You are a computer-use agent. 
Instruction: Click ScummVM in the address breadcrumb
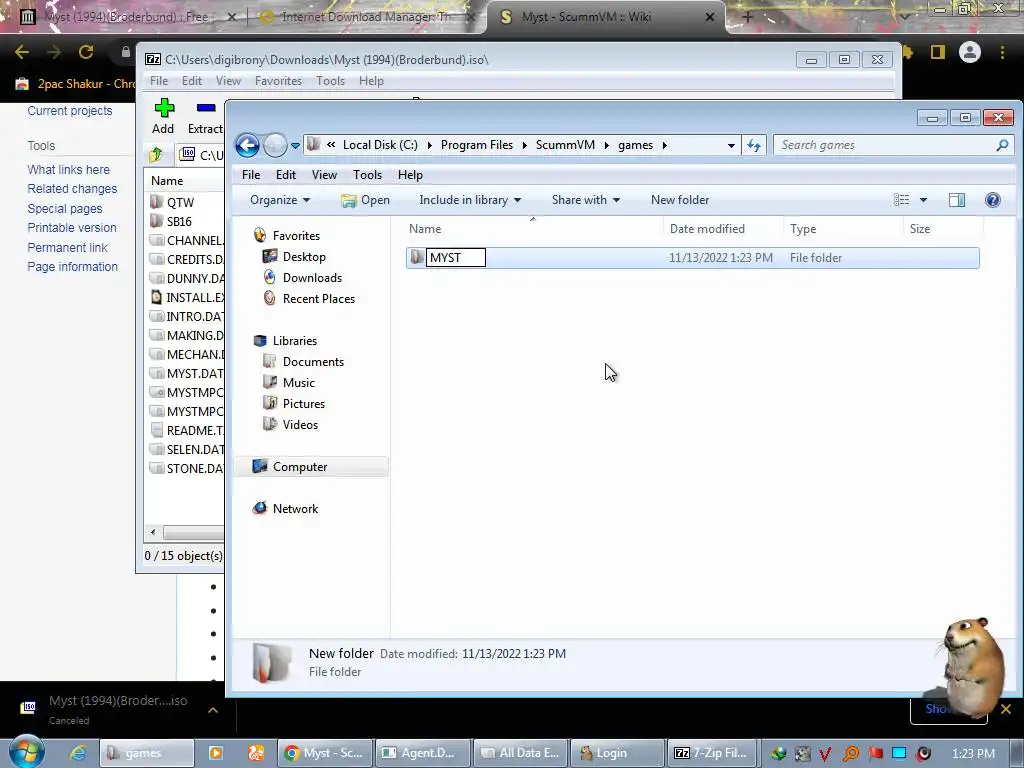(x=565, y=145)
